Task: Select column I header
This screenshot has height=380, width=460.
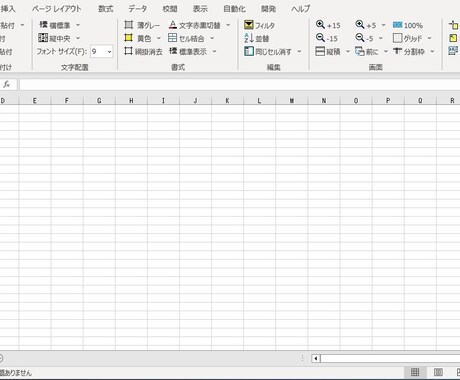Action: [163, 100]
